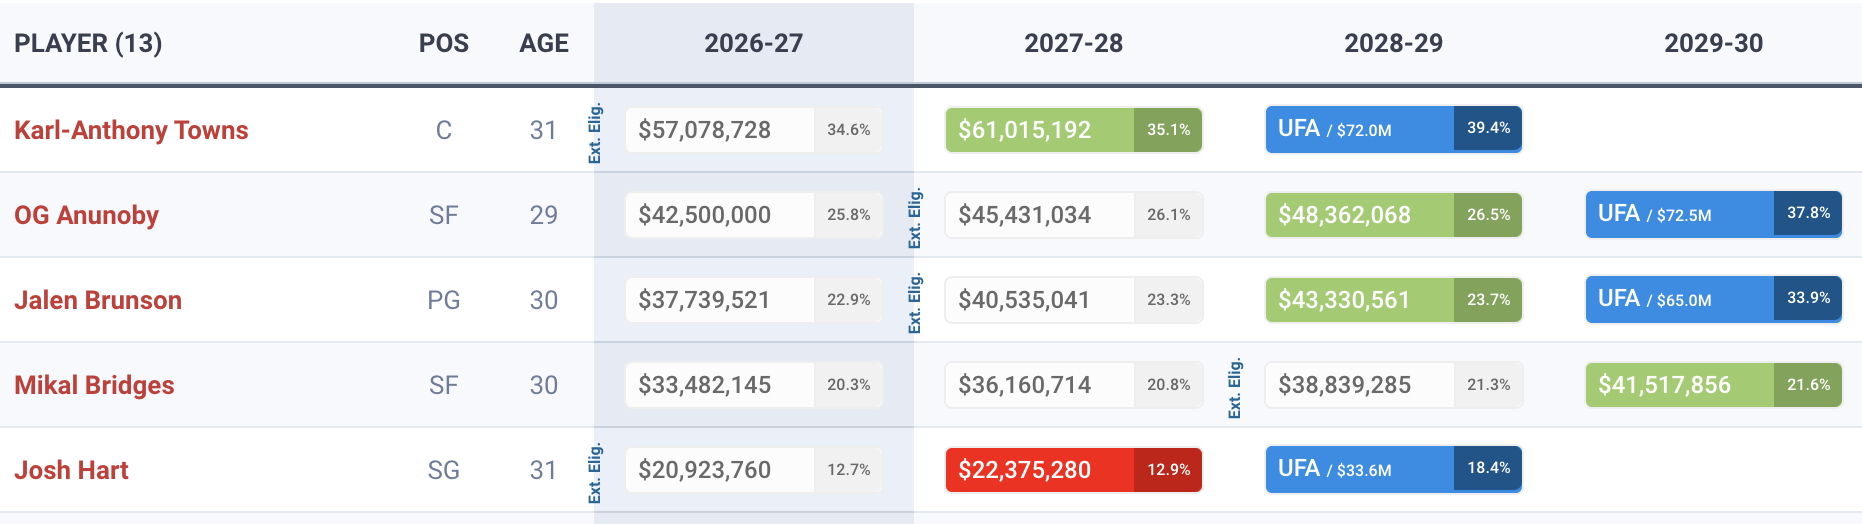This screenshot has width=1862, height=524.
Task: Click Brunson's UFA $65.0M badge
Action: (x=1713, y=299)
